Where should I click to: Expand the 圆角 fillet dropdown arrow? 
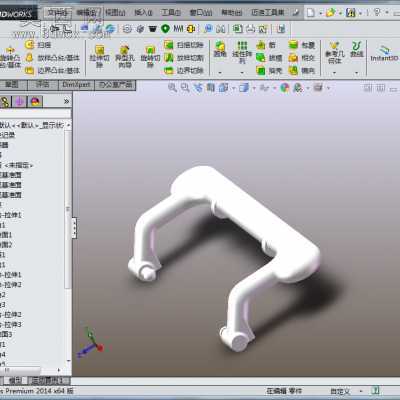(x=220, y=72)
